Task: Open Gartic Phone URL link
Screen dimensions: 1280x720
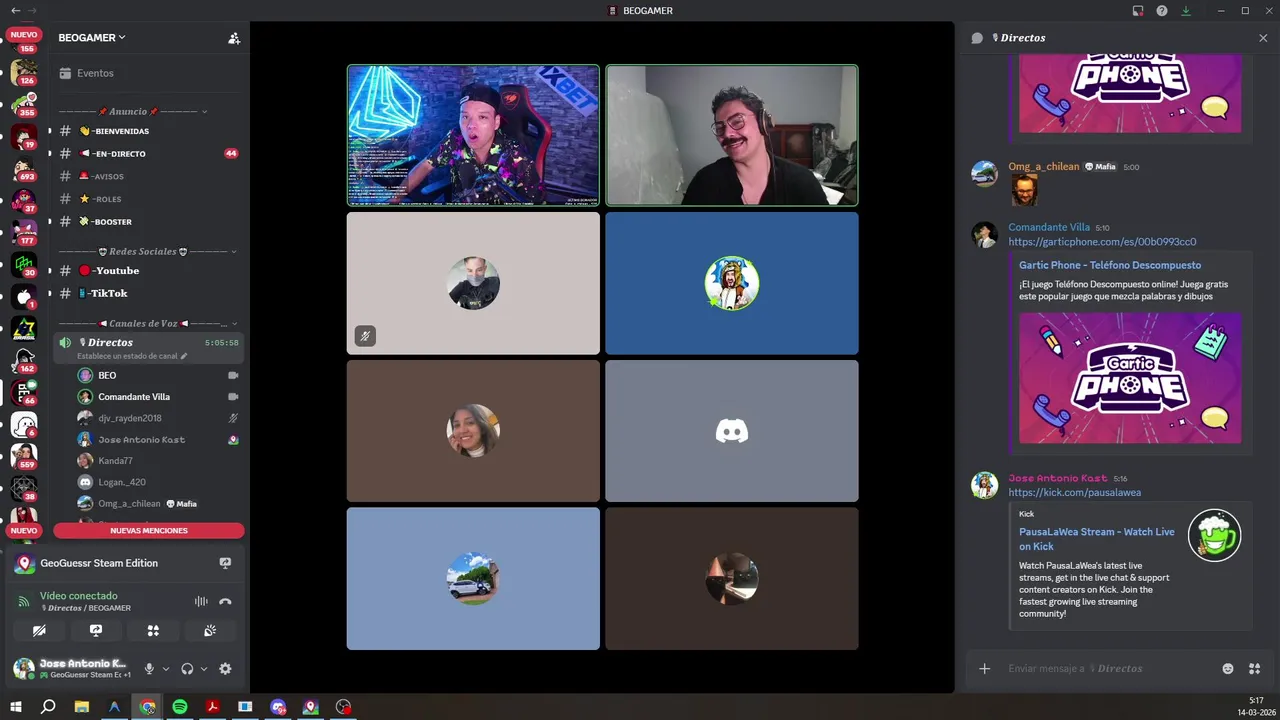Action: [1102, 242]
